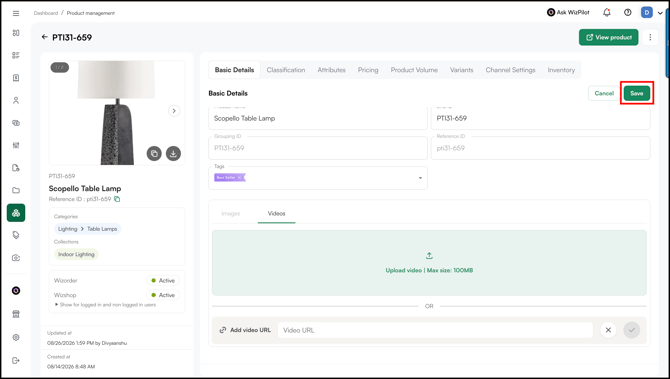Switch to the Attributes tab
This screenshot has width=670, height=379.
[x=331, y=70]
